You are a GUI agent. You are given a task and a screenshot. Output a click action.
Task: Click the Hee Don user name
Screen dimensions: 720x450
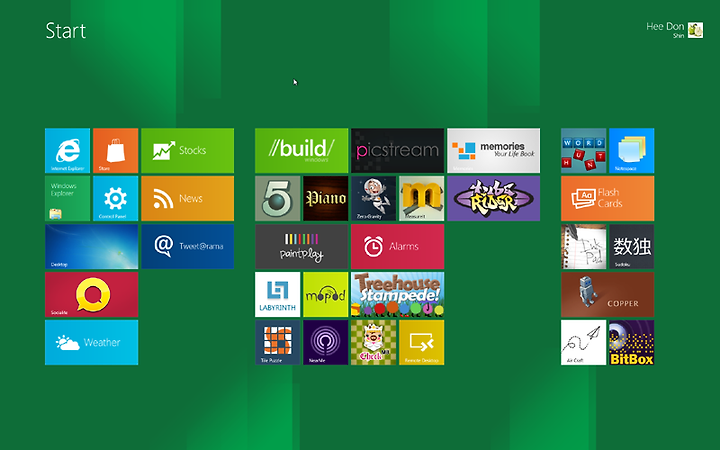[x=665, y=27]
